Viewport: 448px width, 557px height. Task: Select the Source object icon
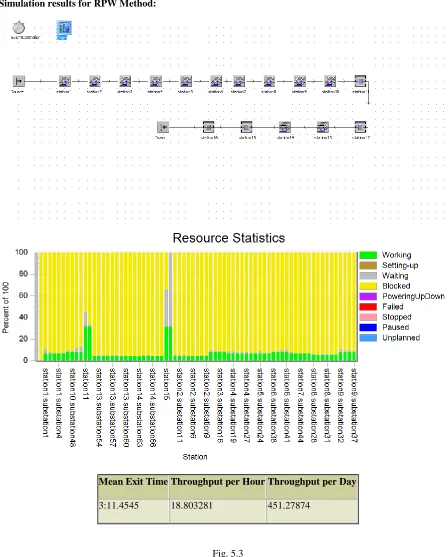(x=19, y=81)
